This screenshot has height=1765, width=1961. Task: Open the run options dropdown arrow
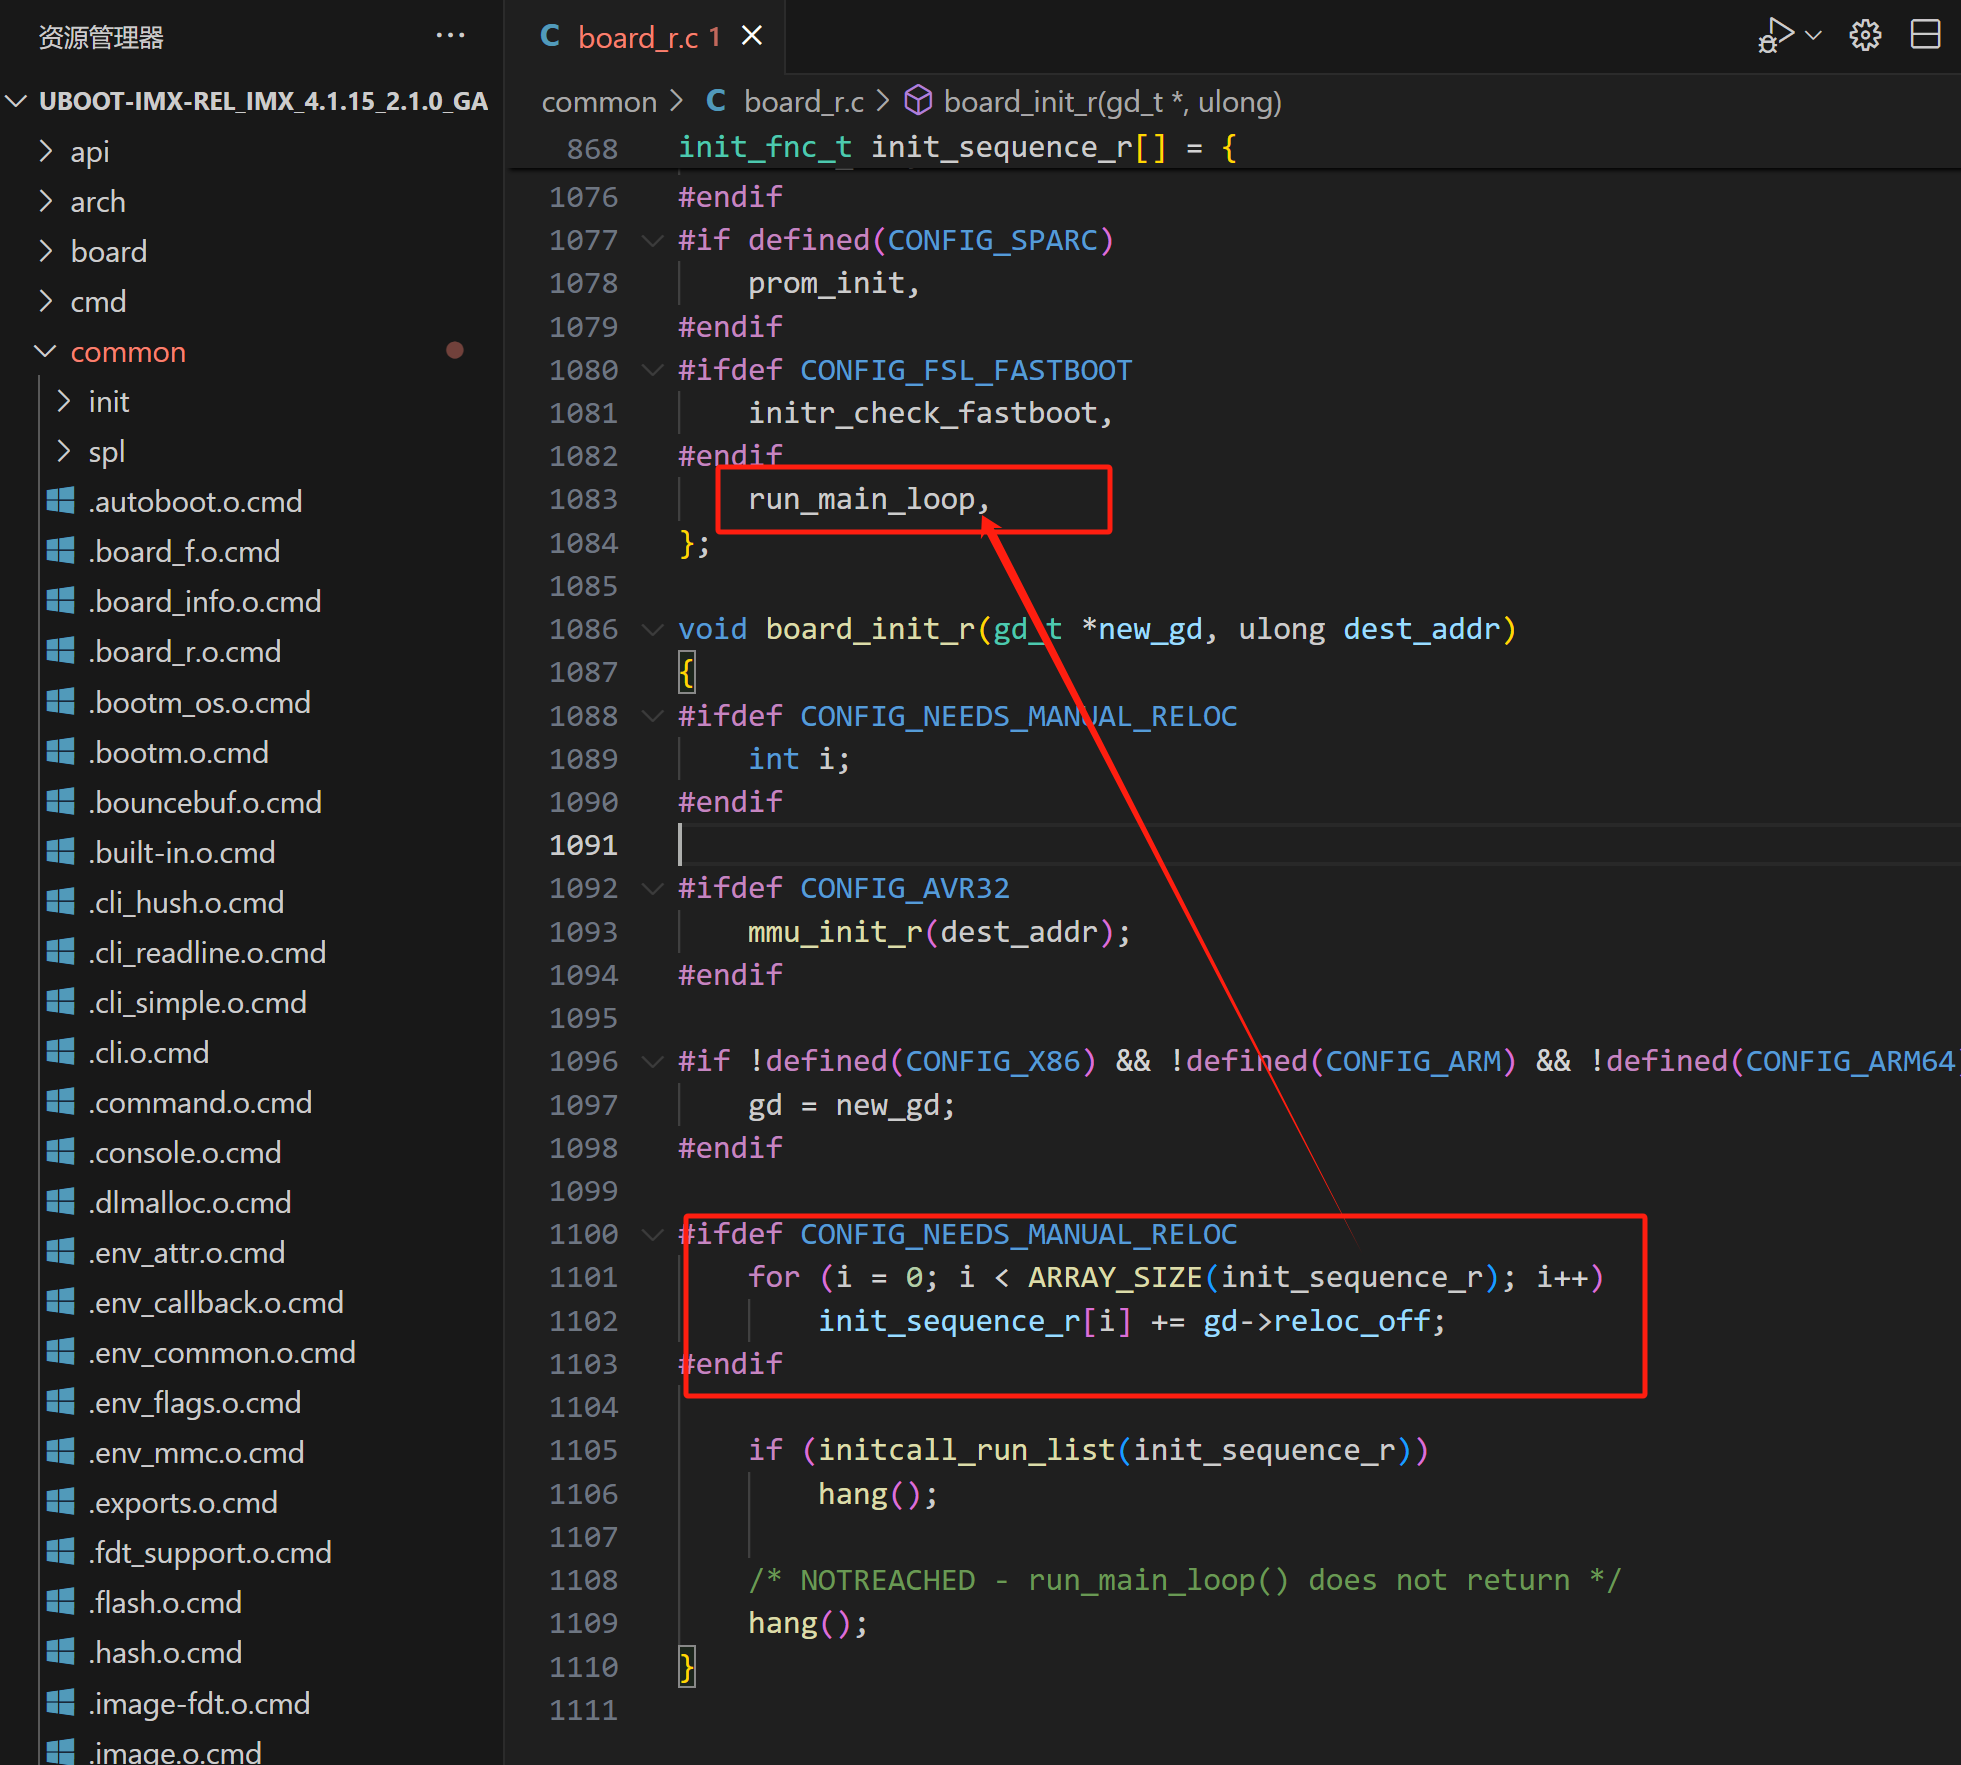click(x=1814, y=36)
